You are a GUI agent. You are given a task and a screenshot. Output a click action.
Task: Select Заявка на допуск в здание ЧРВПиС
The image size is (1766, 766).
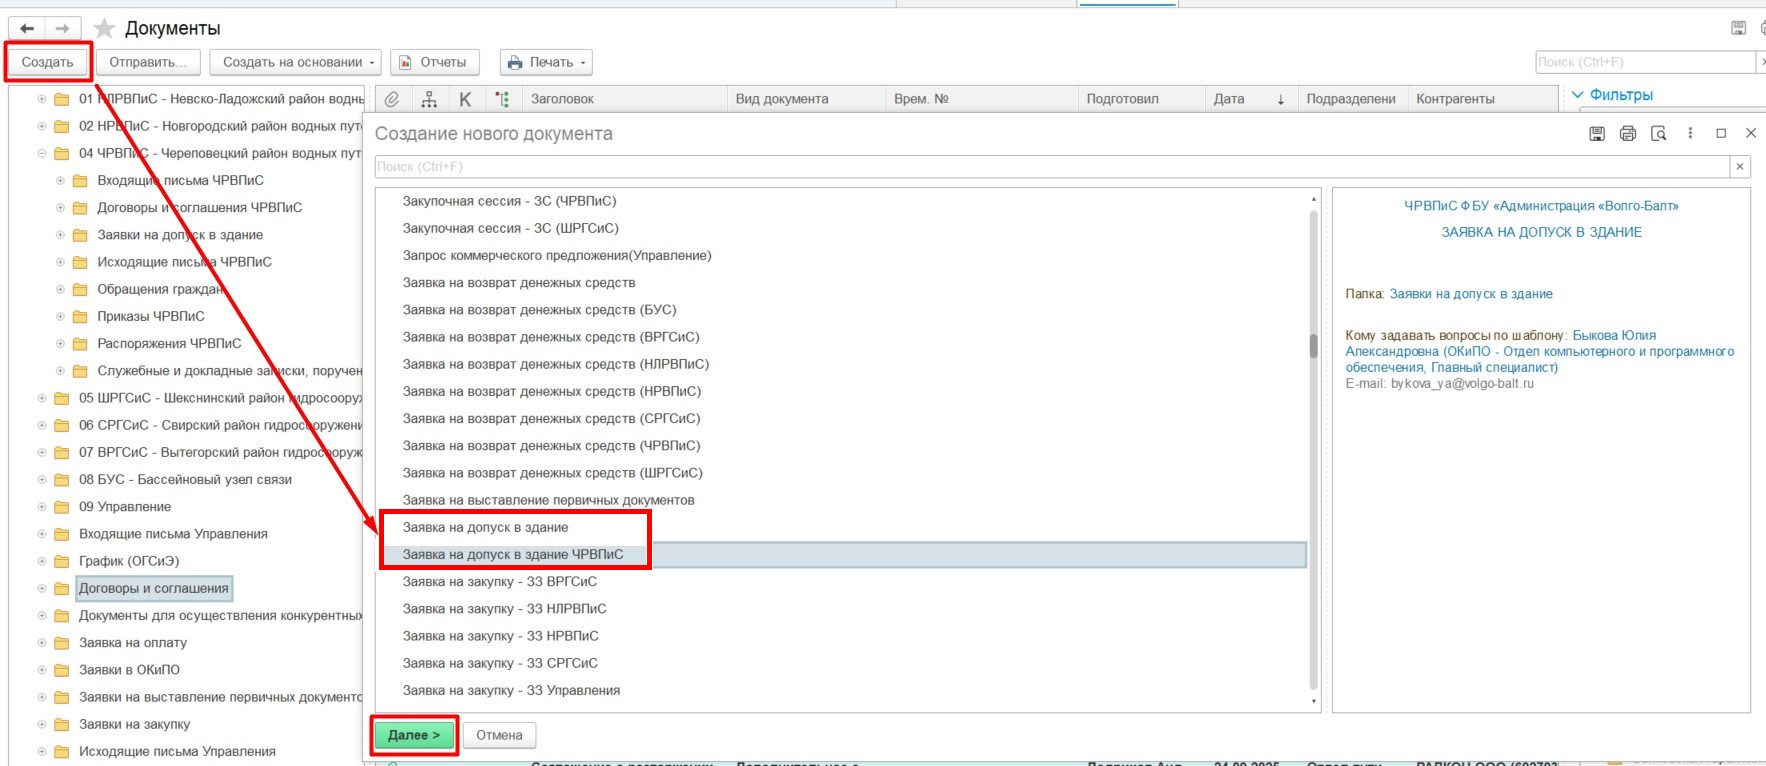pos(512,555)
